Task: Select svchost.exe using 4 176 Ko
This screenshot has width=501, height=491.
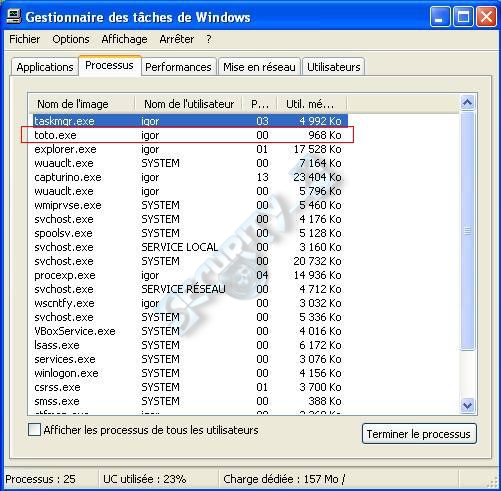Action: (x=190, y=219)
